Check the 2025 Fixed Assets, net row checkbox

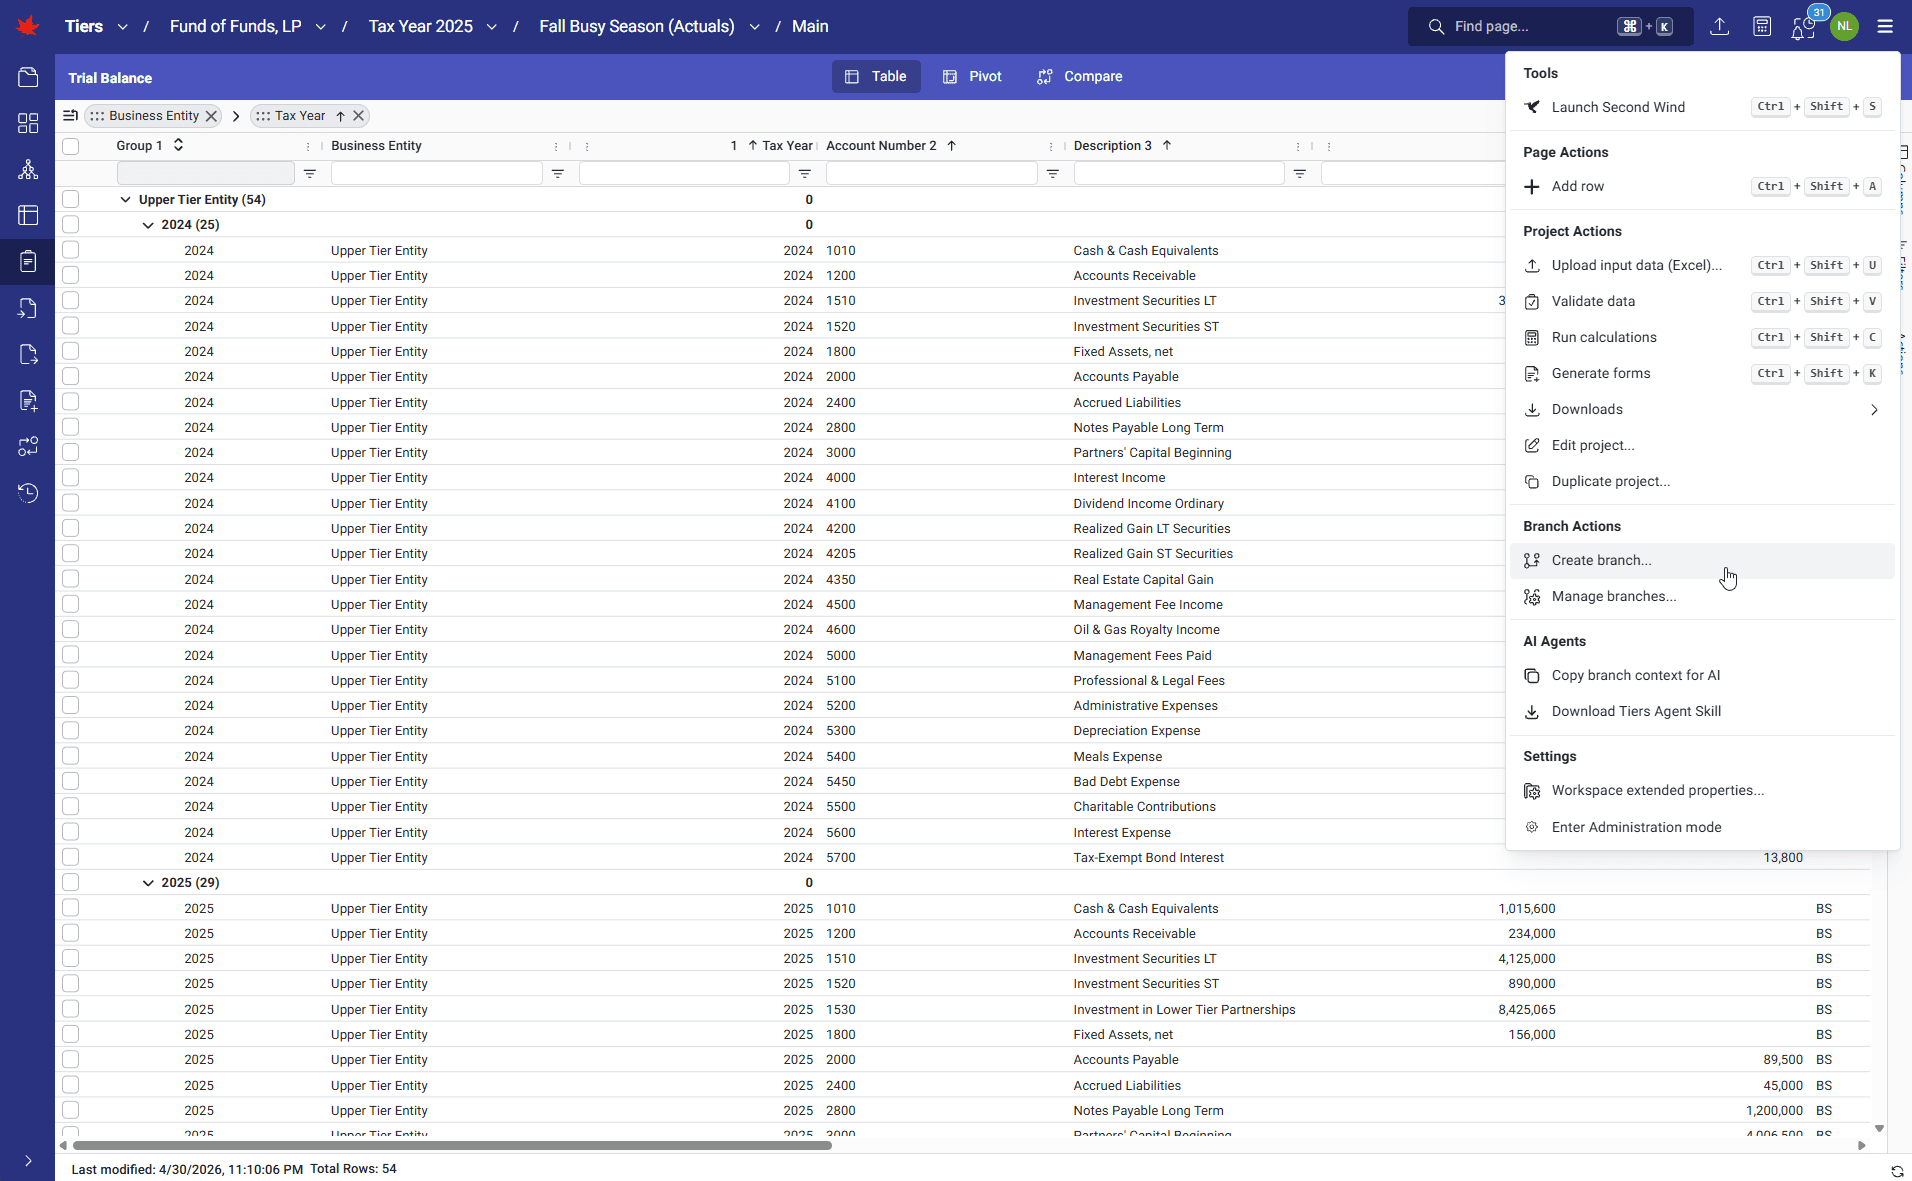pyautogui.click(x=70, y=1034)
